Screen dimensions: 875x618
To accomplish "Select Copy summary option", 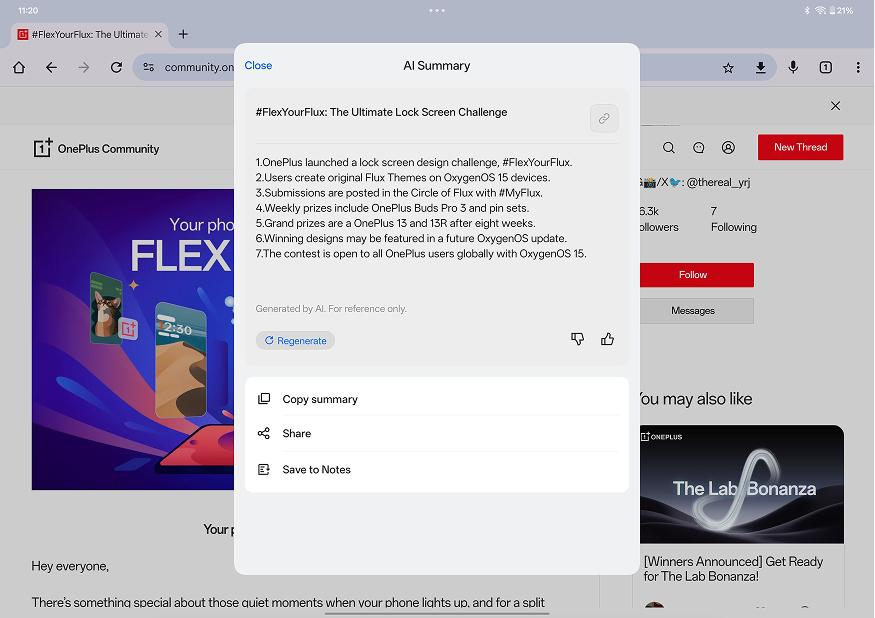I will point(320,399).
